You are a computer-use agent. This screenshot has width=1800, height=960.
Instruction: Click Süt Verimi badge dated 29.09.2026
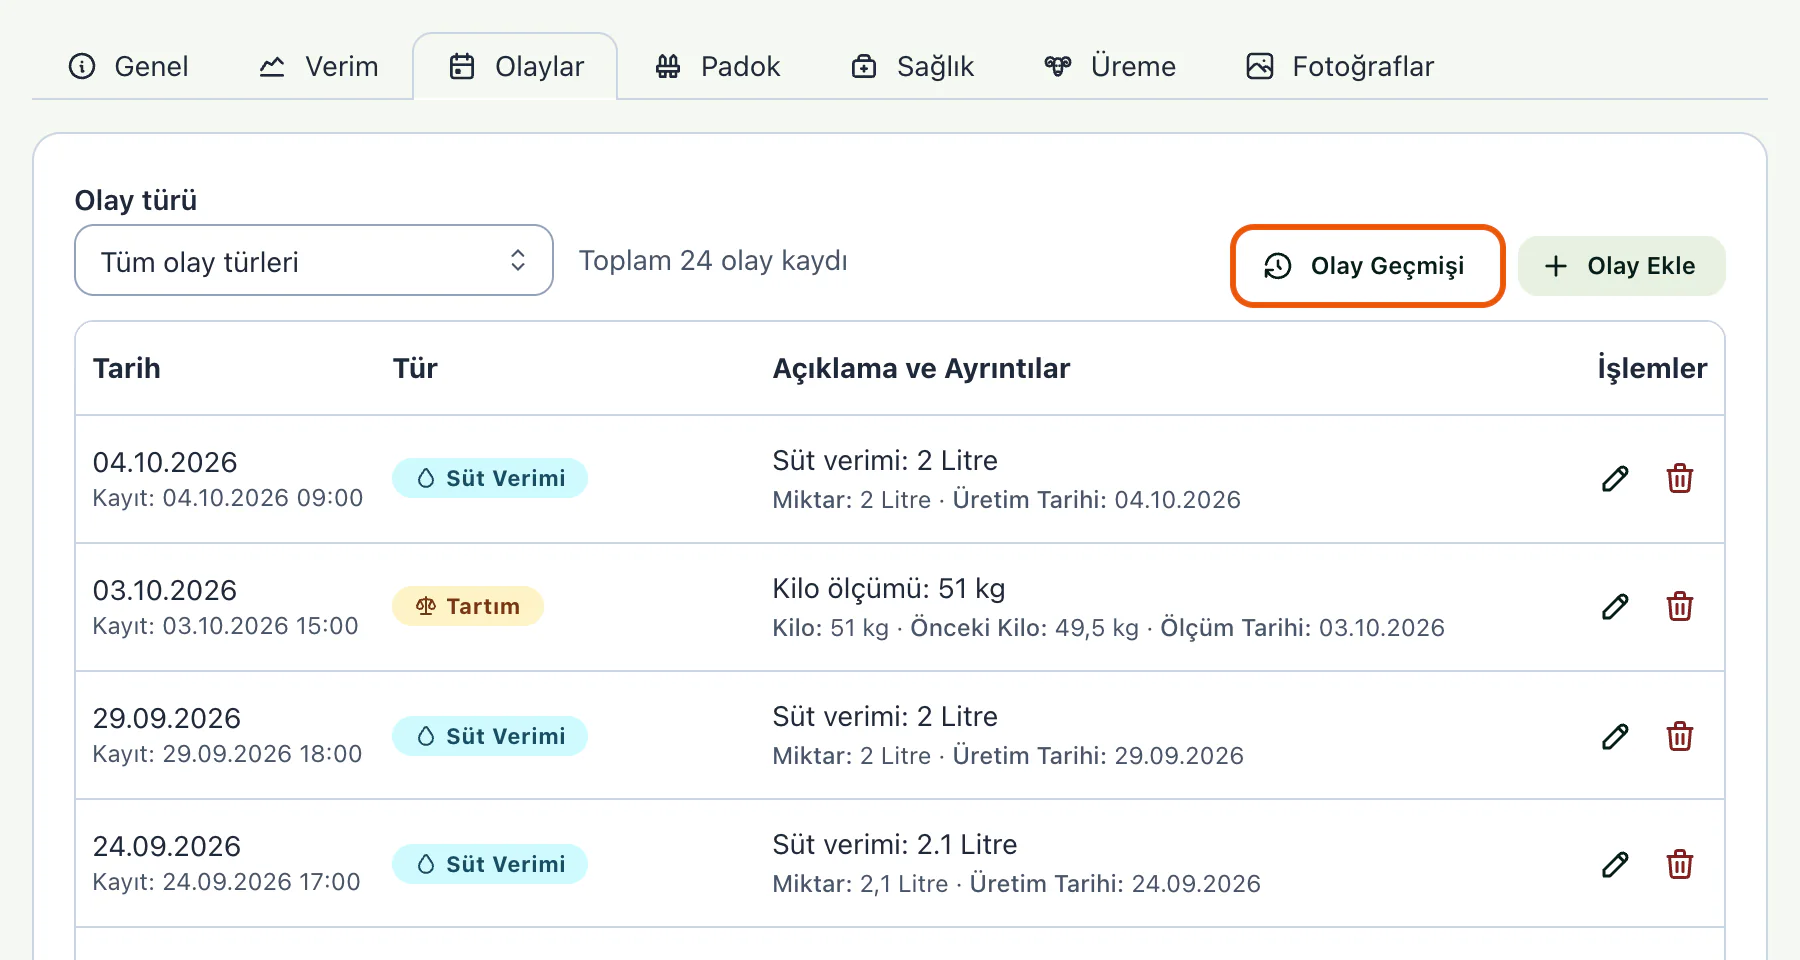490,736
